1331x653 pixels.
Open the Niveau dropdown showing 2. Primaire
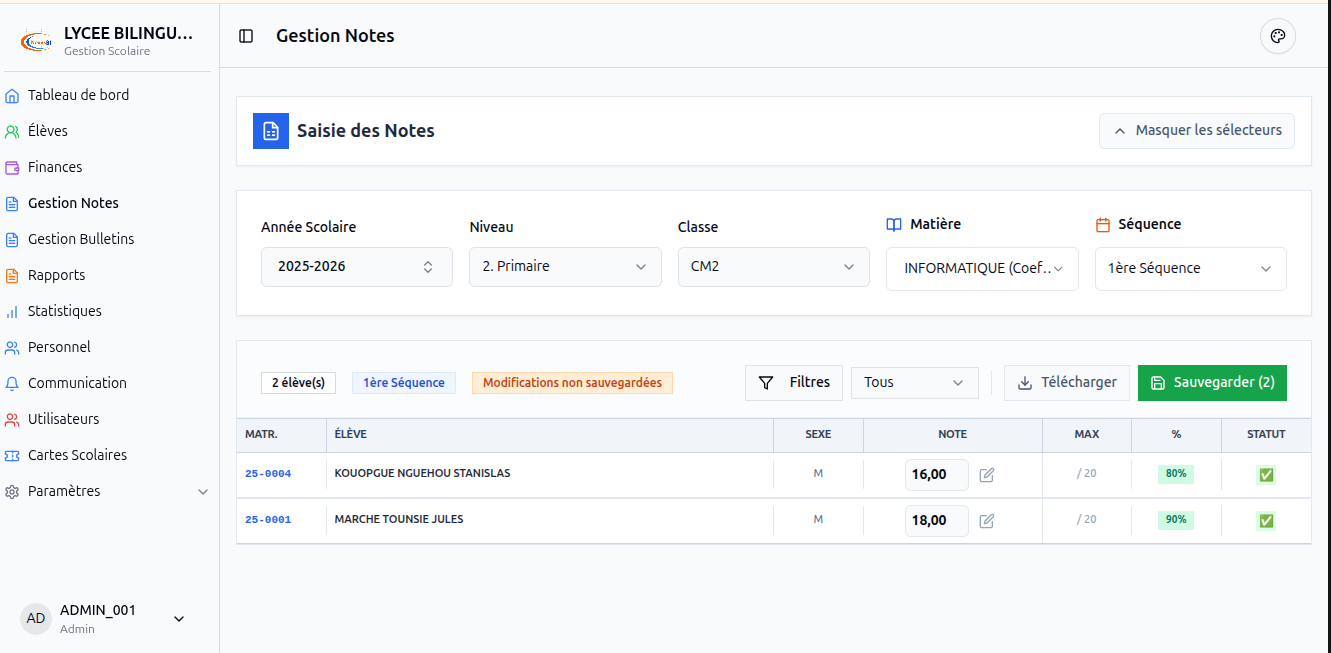click(x=565, y=267)
